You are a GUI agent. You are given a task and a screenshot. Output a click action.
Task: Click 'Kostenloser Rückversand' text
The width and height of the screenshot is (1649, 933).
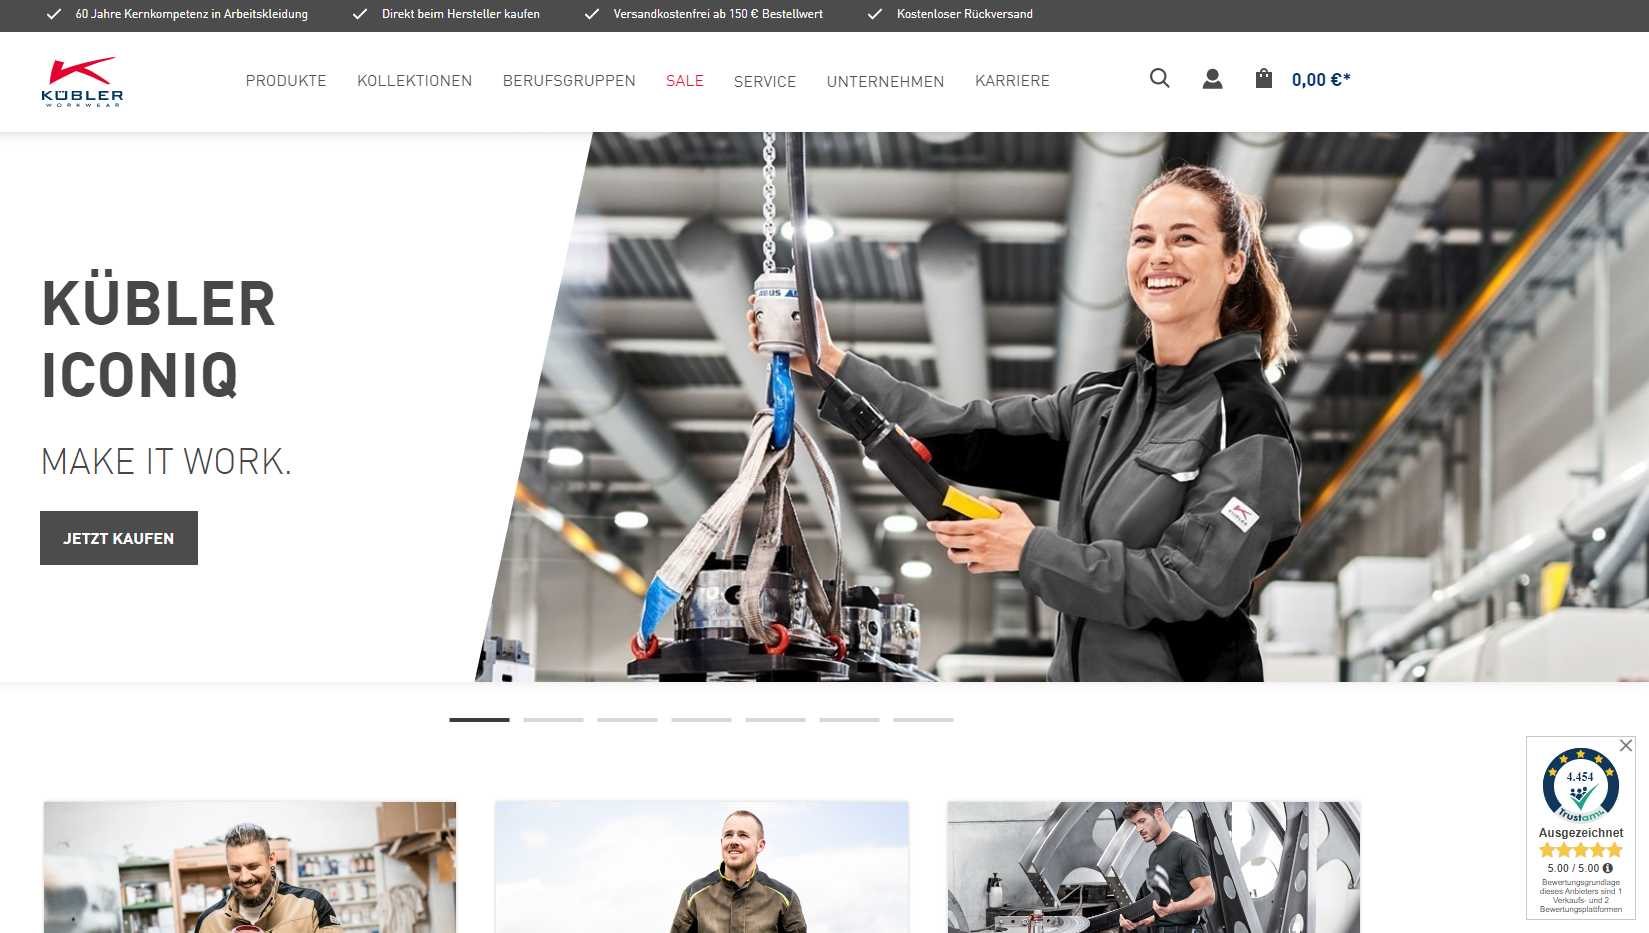[x=965, y=14]
